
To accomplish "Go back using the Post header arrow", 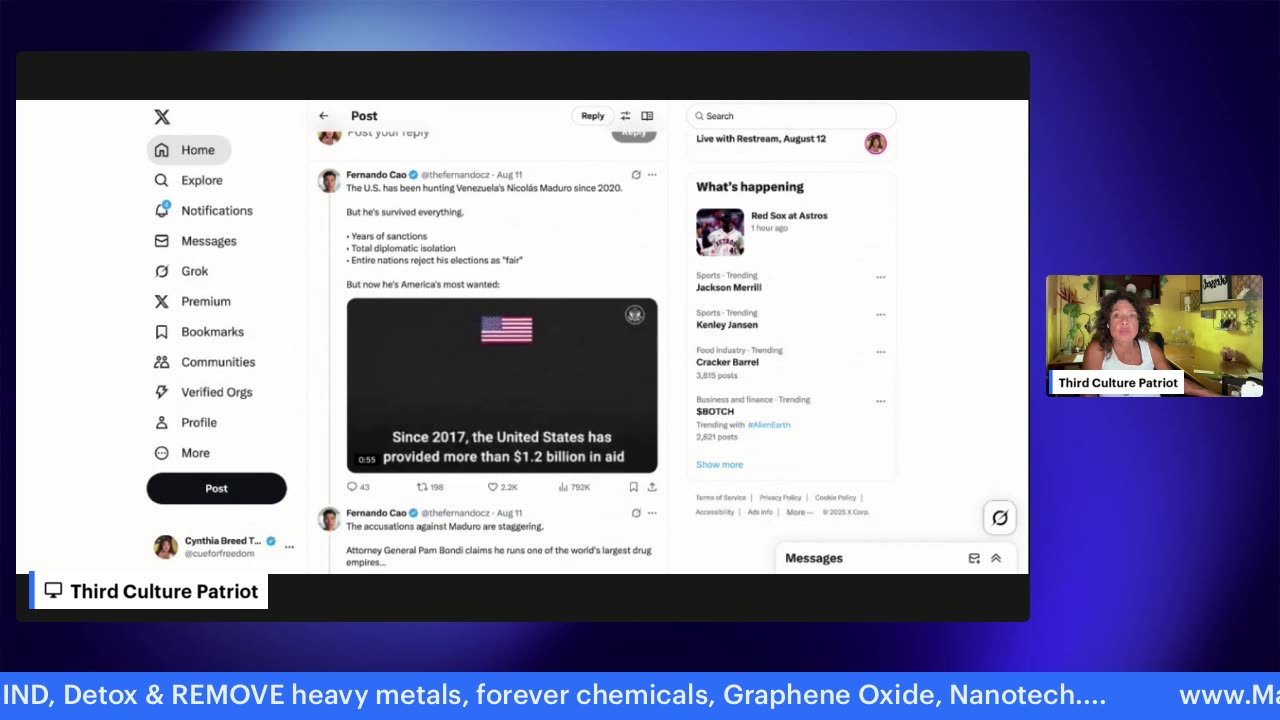I will point(323,116).
